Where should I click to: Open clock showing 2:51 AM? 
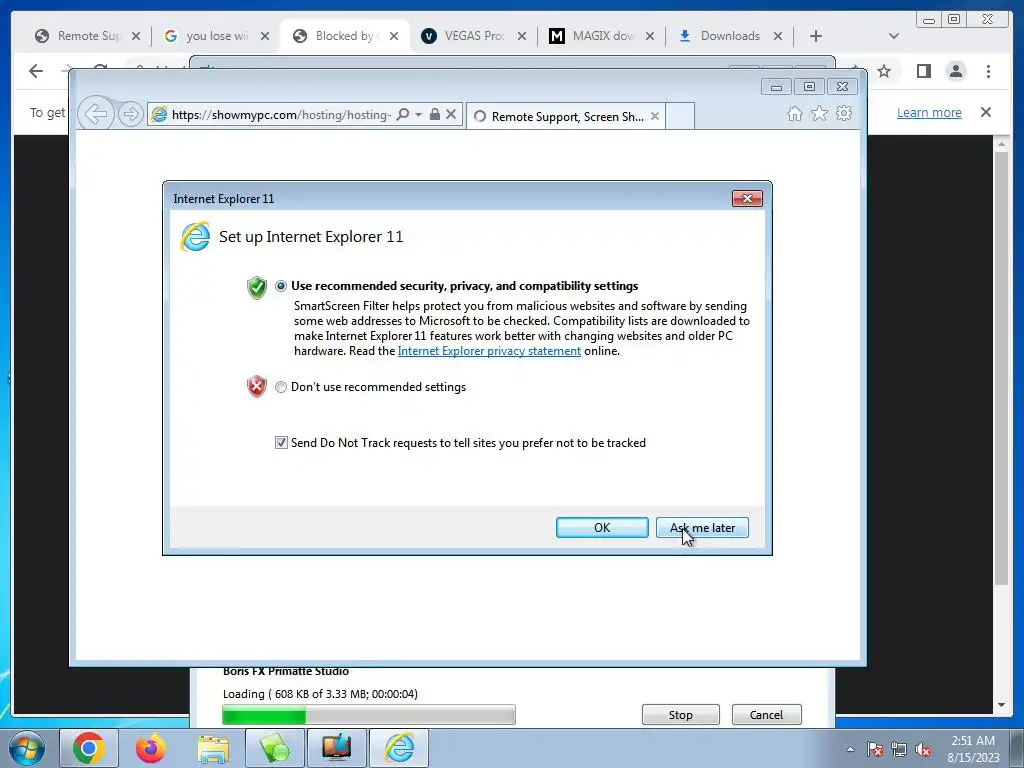pyautogui.click(x=973, y=749)
